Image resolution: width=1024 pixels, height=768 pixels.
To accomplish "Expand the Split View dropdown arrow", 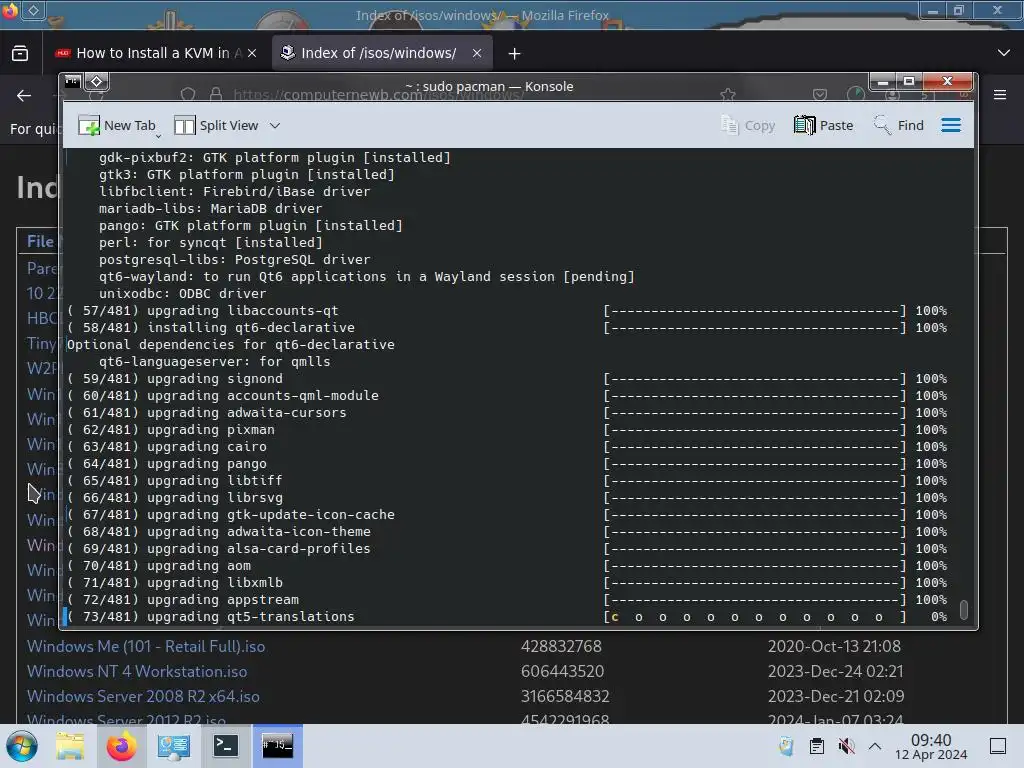I will (275, 125).
